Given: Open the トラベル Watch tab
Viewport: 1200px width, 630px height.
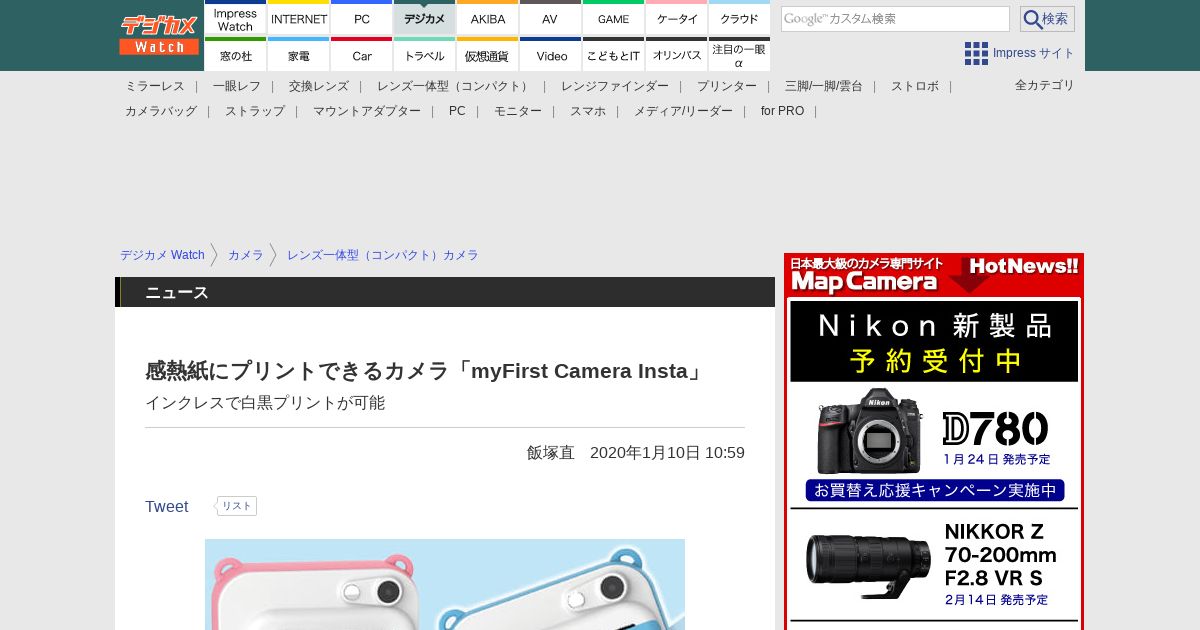Looking at the screenshot, I should pyautogui.click(x=425, y=54).
